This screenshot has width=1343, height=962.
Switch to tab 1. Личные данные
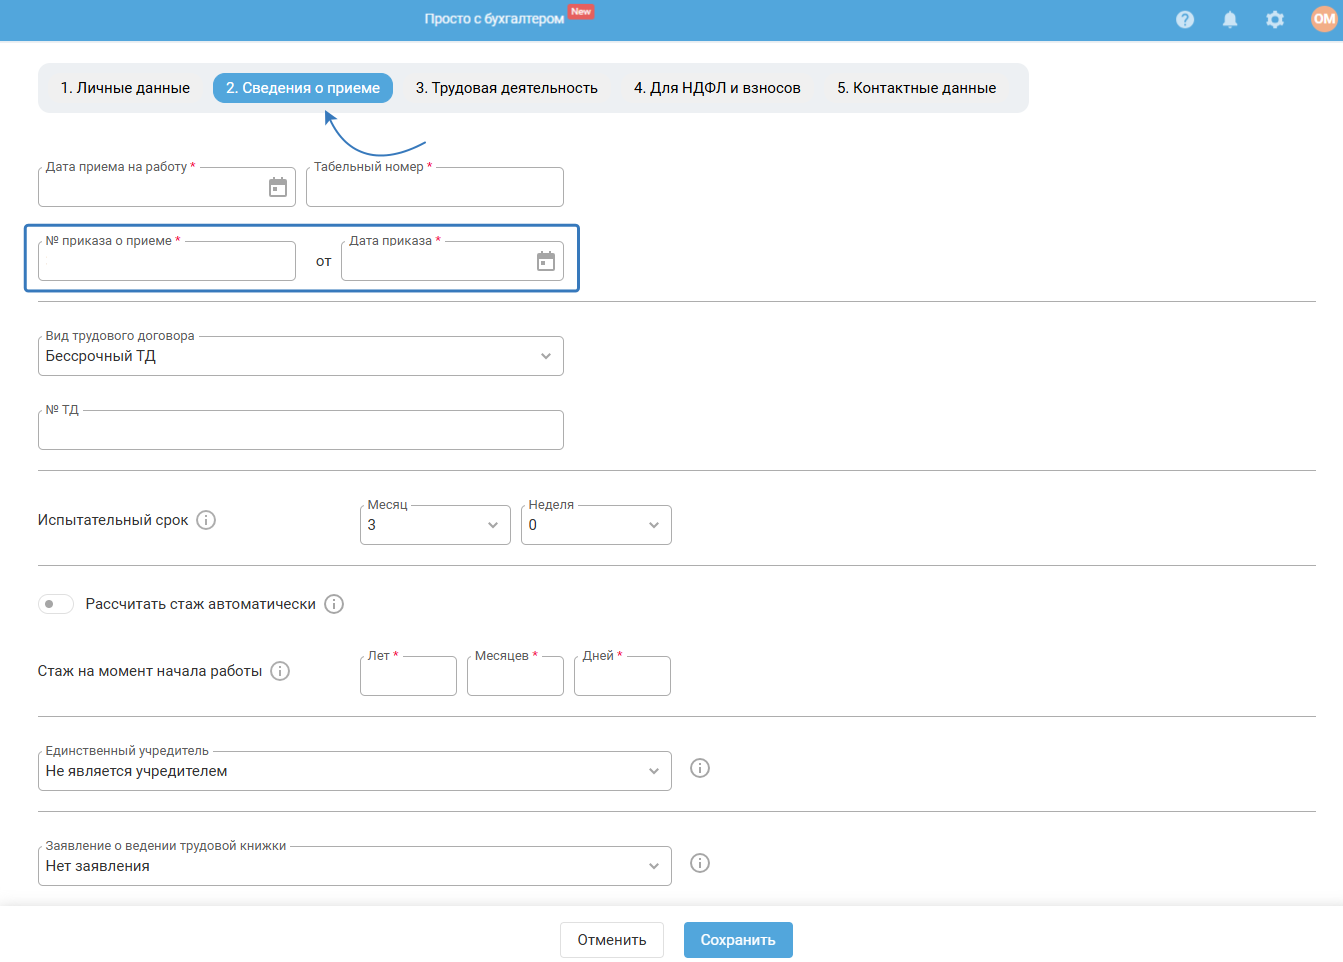point(125,88)
